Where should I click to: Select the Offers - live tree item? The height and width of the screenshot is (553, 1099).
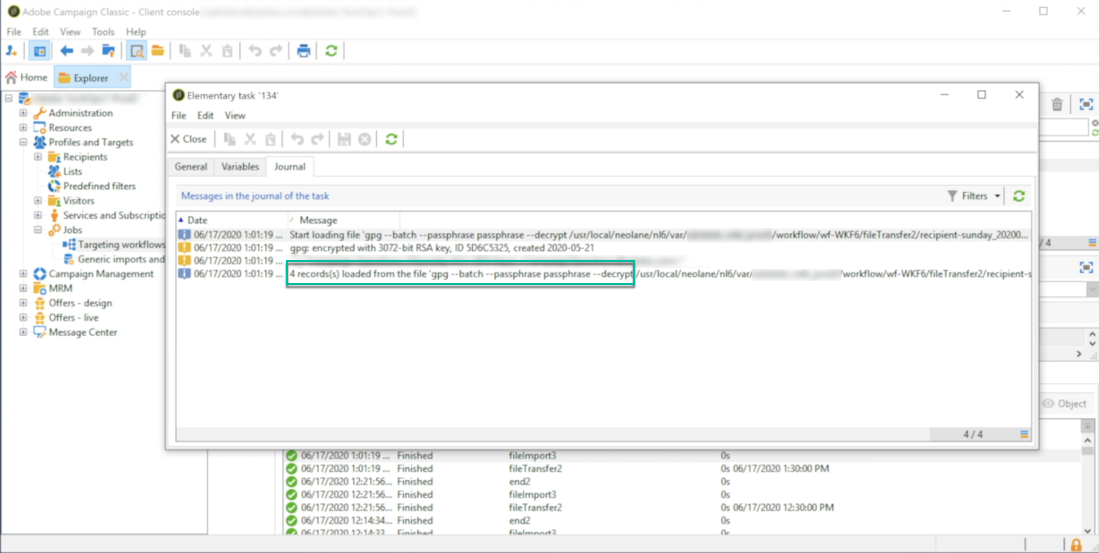[x=73, y=318]
